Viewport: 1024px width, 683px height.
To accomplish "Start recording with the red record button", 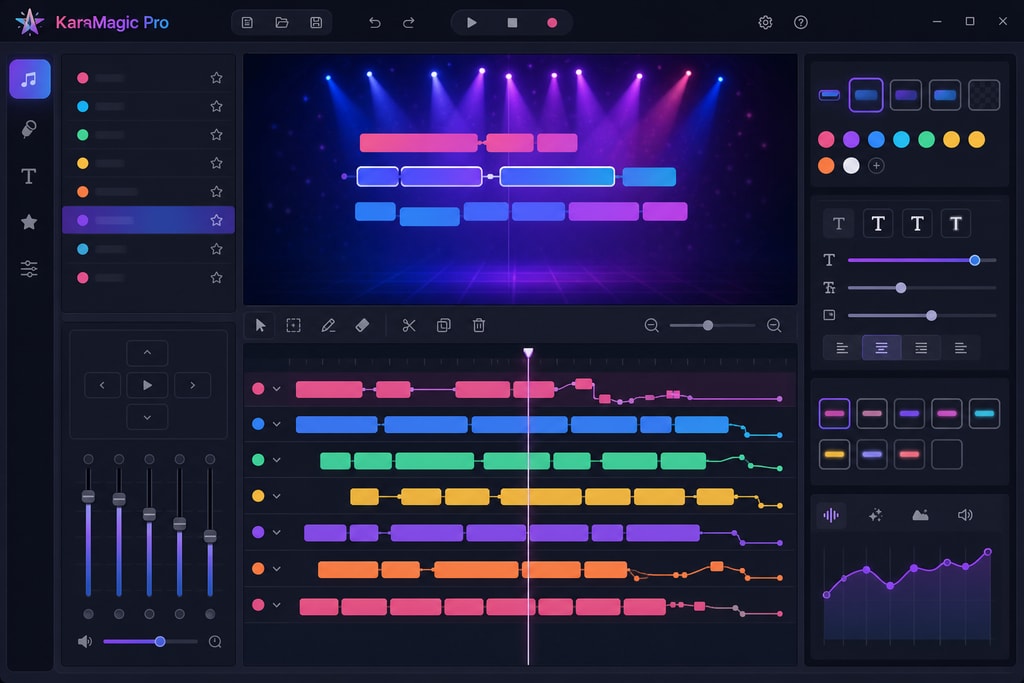I will tap(552, 23).
